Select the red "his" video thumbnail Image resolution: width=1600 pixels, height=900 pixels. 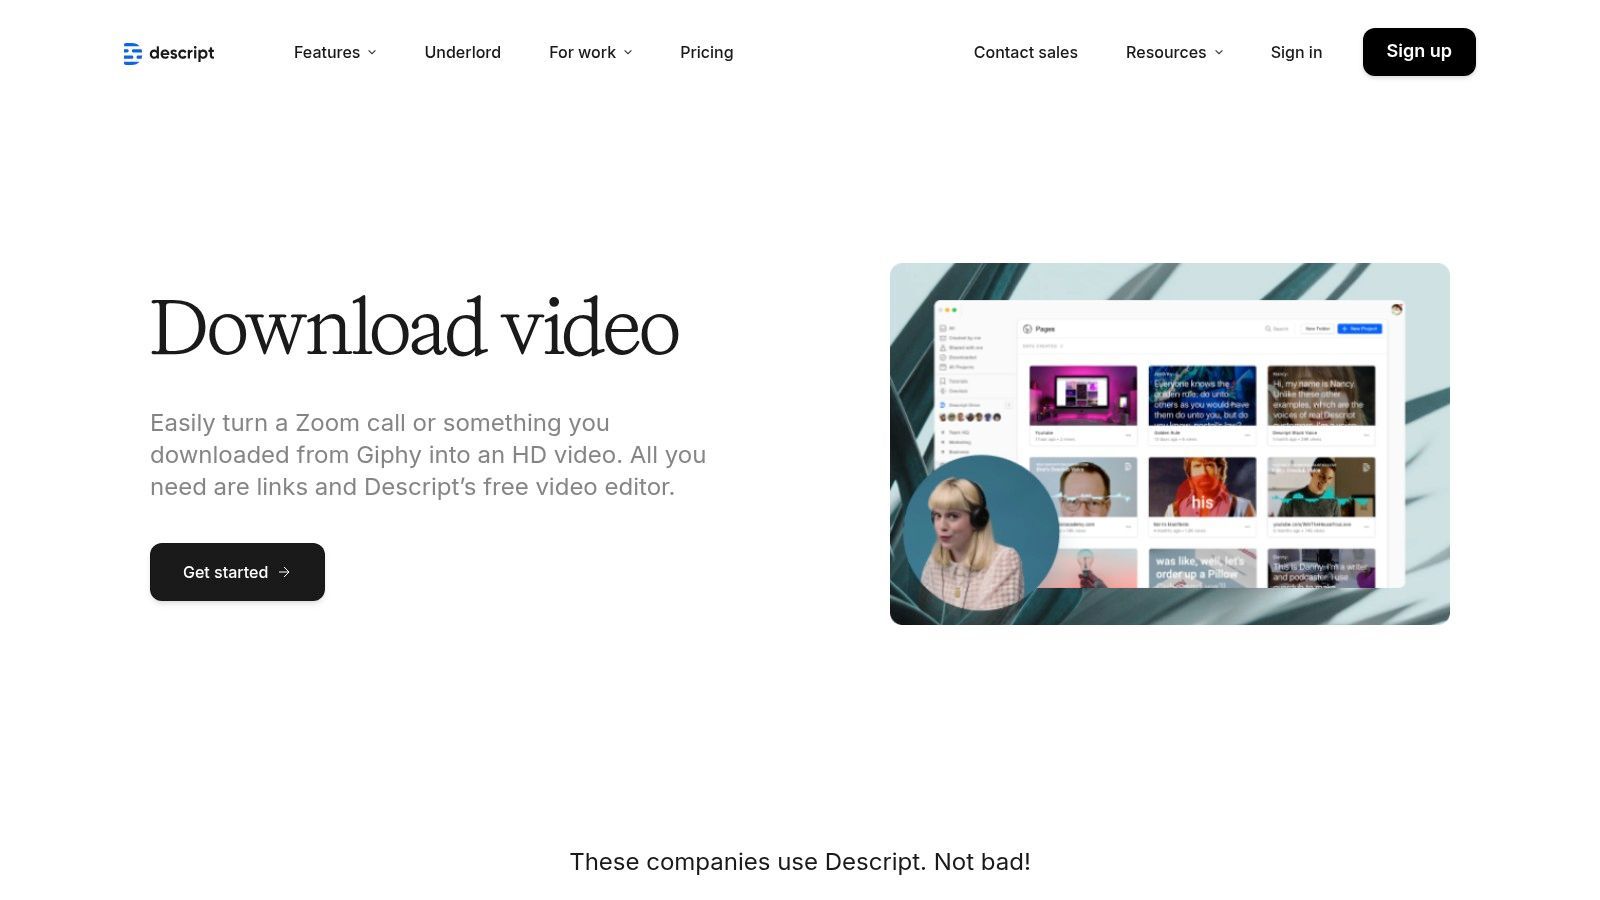pyautogui.click(x=1202, y=487)
